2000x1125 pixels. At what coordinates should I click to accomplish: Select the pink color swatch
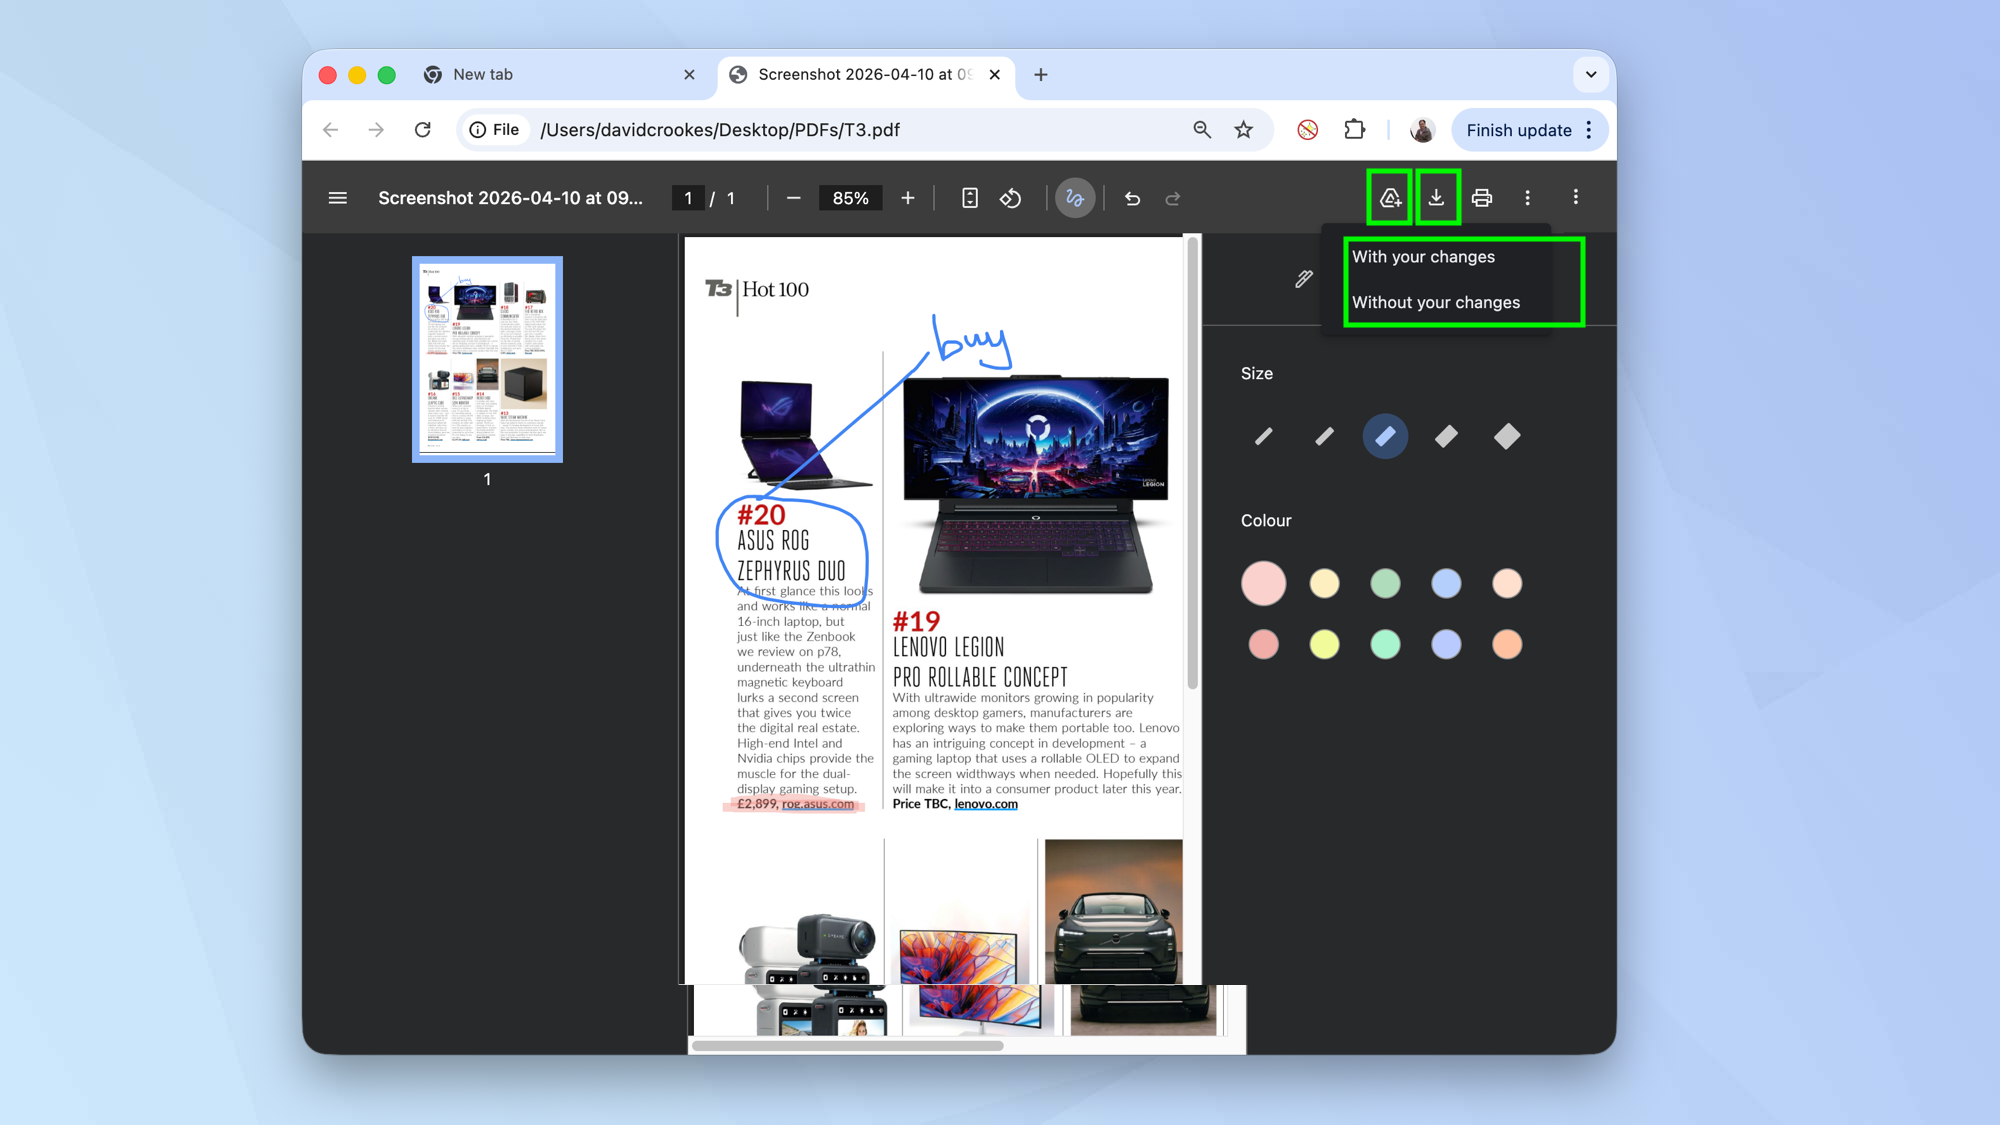tap(1263, 583)
